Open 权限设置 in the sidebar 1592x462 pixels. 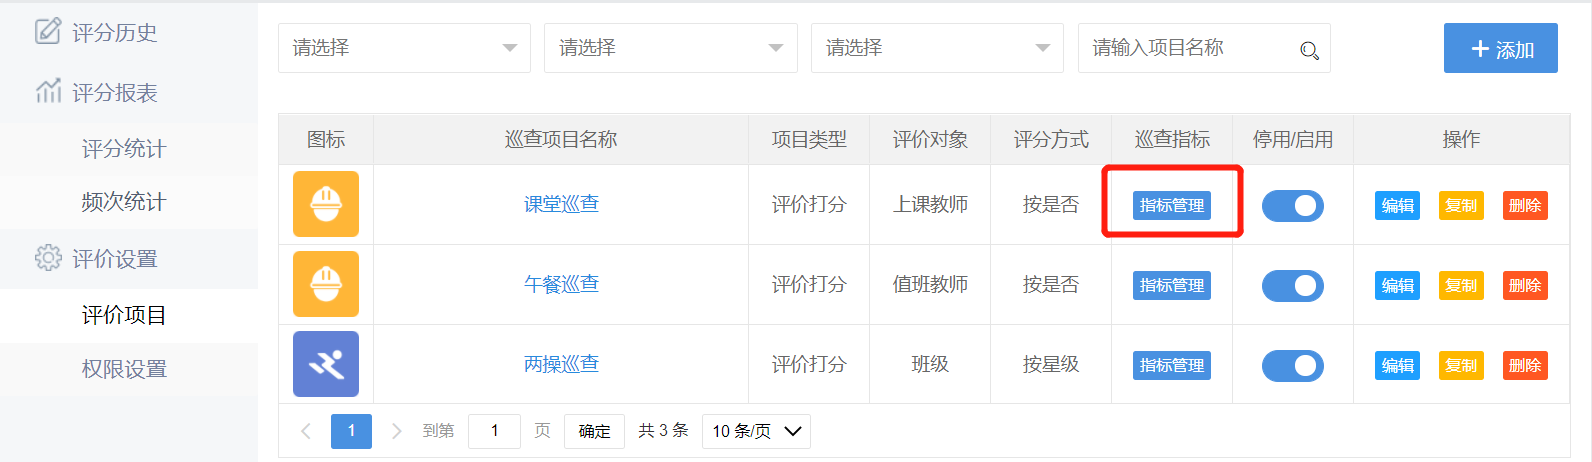tap(124, 369)
